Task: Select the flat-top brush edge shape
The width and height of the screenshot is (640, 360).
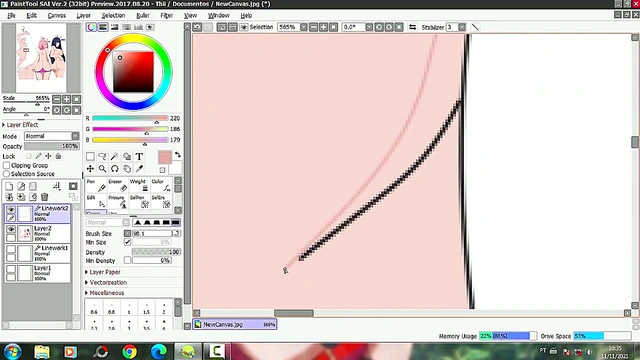Action: coord(176,222)
